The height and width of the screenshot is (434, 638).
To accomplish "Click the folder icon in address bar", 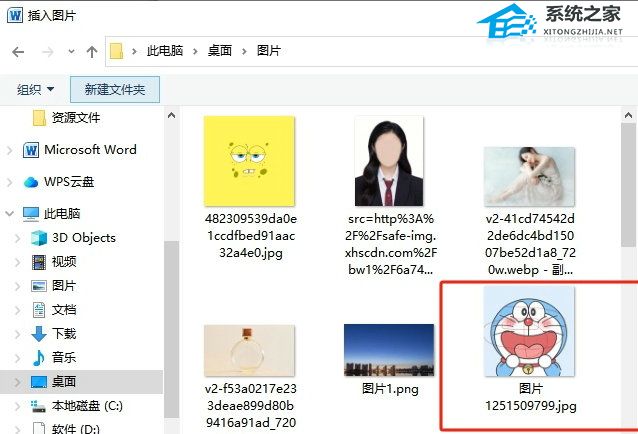I will [x=116, y=51].
